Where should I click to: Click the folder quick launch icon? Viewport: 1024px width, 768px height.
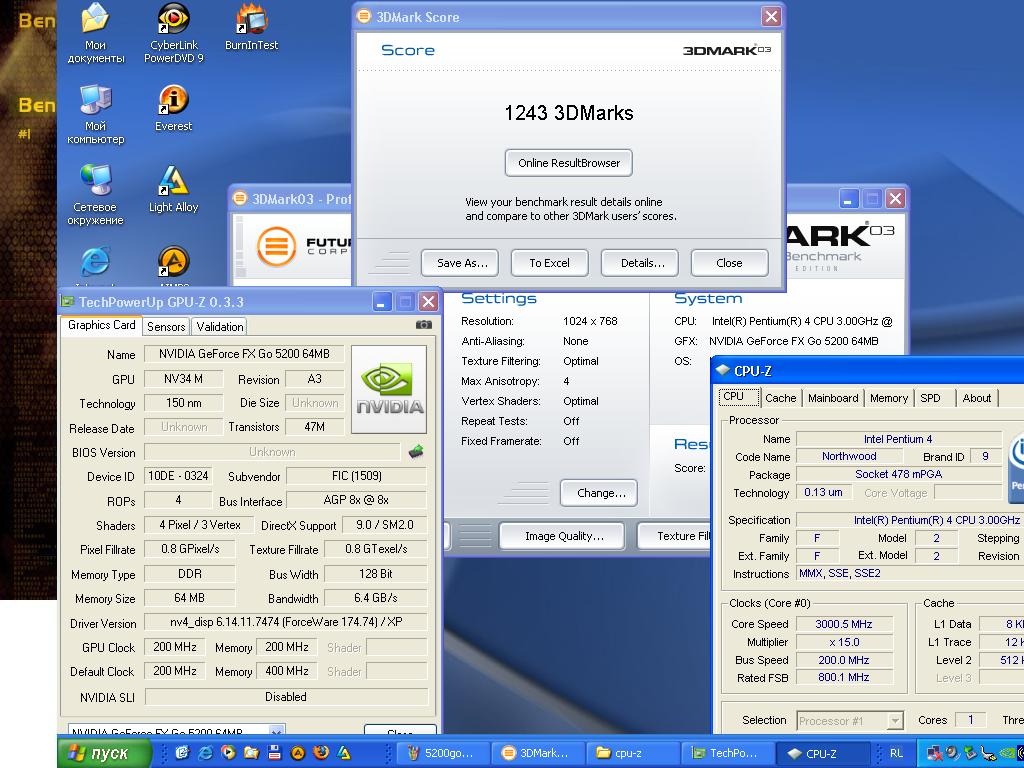(x=251, y=753)
